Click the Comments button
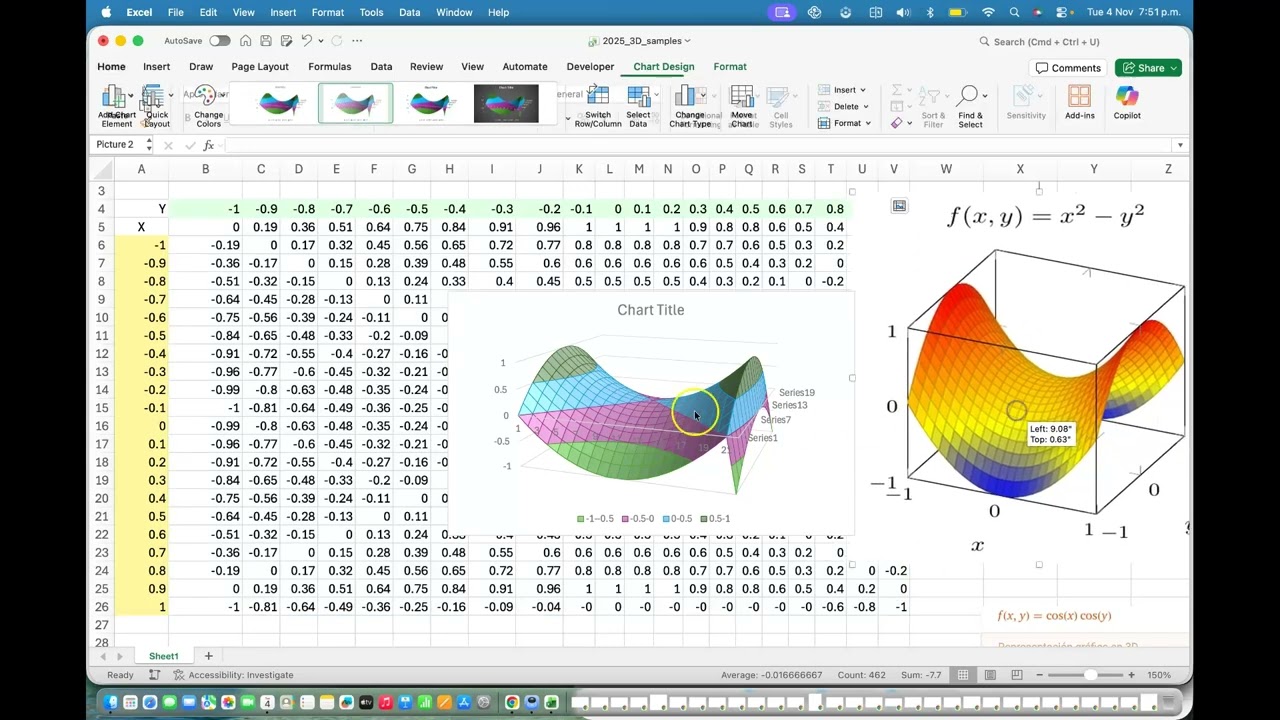 pos(1068,68)
